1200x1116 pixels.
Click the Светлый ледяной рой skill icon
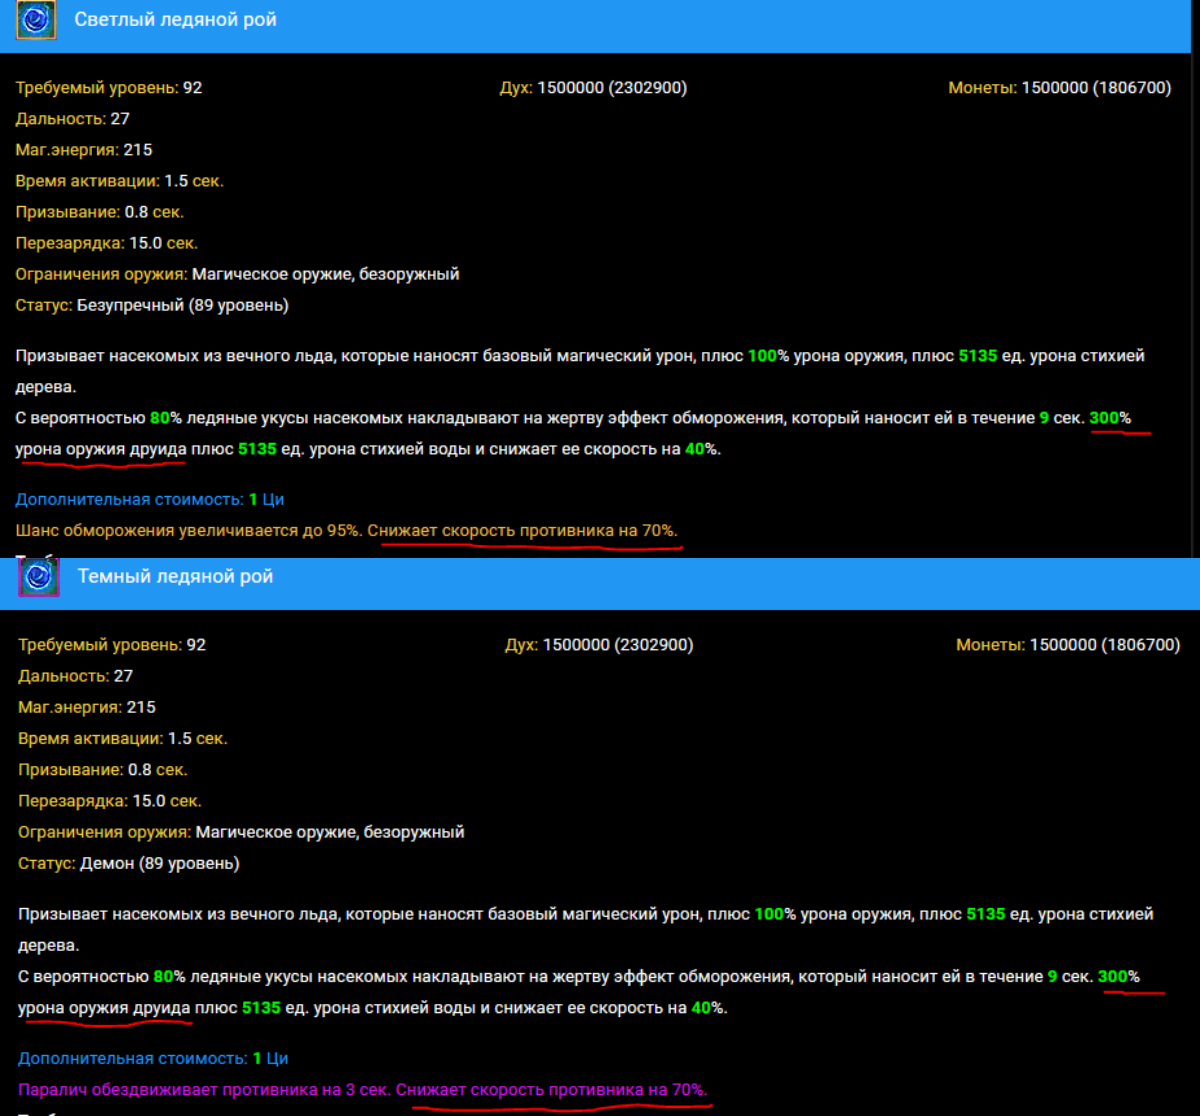[36, 20]
